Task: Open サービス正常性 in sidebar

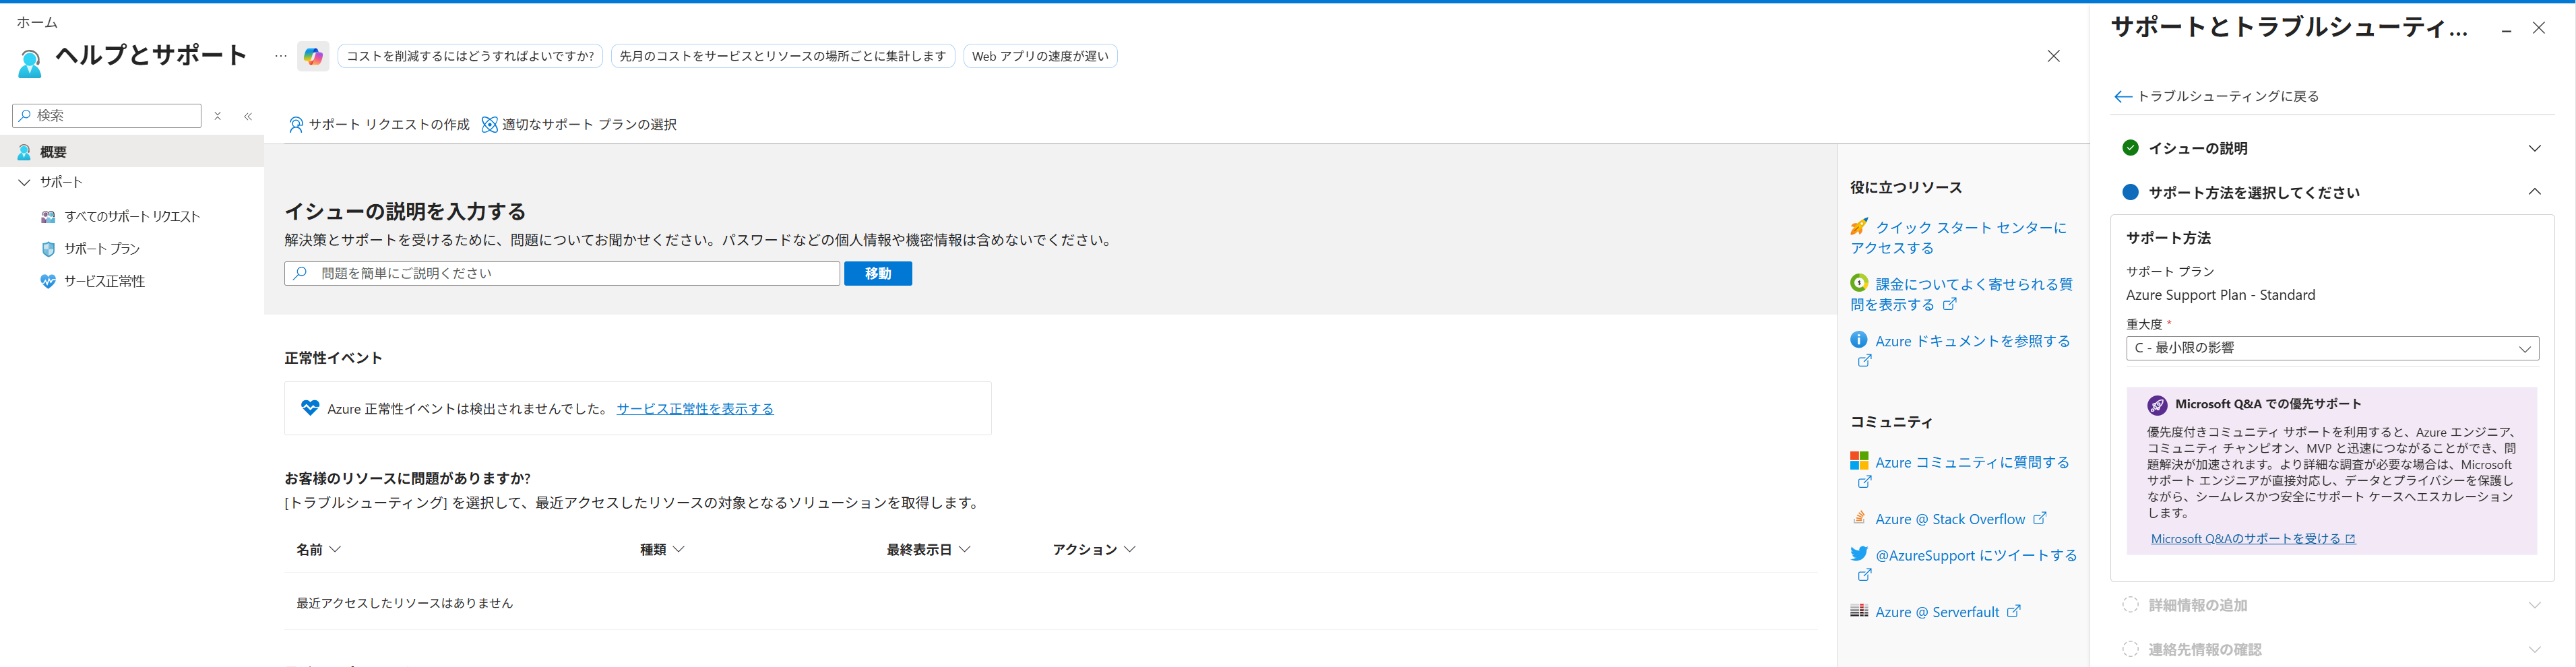Action: (x=104, y=282)
